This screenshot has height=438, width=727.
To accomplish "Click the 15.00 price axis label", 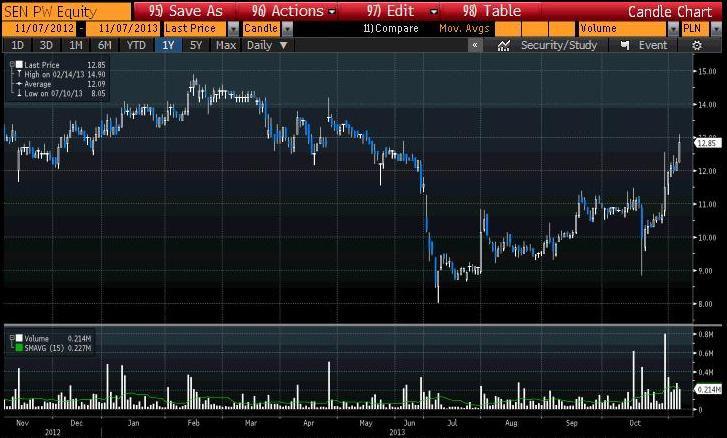I will click(707, 71).
